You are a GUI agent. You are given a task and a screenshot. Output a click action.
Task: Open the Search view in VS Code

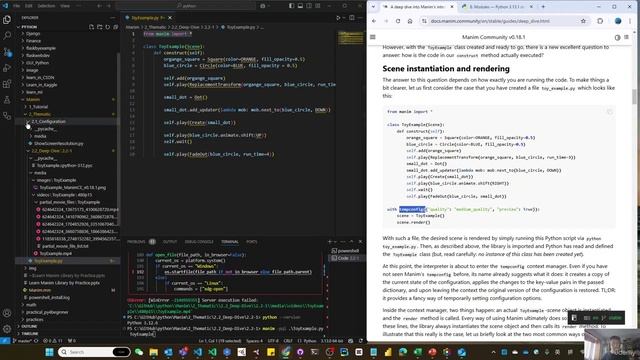coord(7,36)
